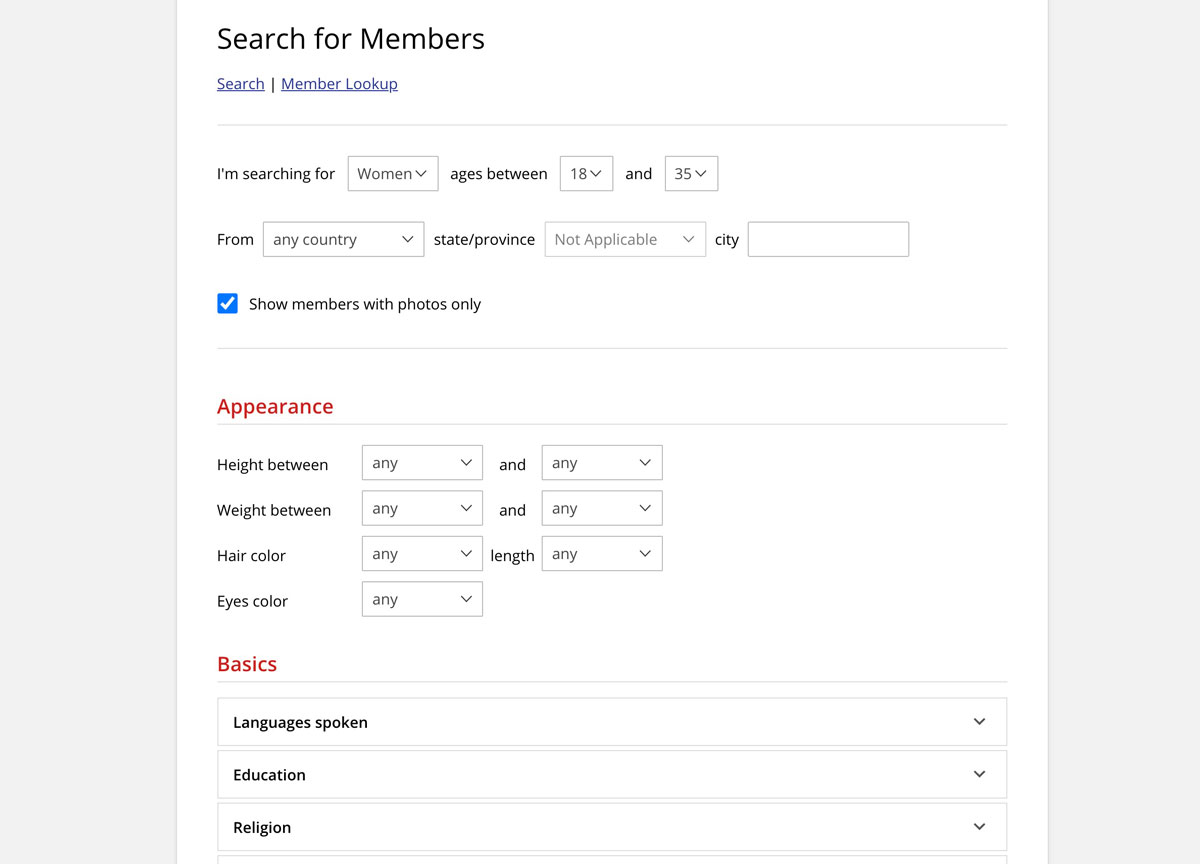1200x864 pixels.
Task: Expand the Religion section
Action: pos(611,827)
